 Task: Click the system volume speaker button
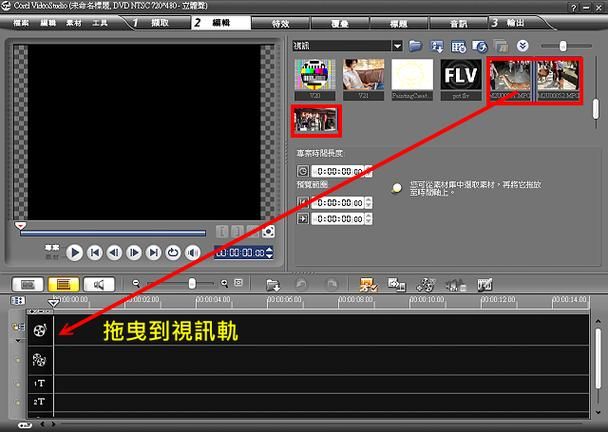click(192, 253)
